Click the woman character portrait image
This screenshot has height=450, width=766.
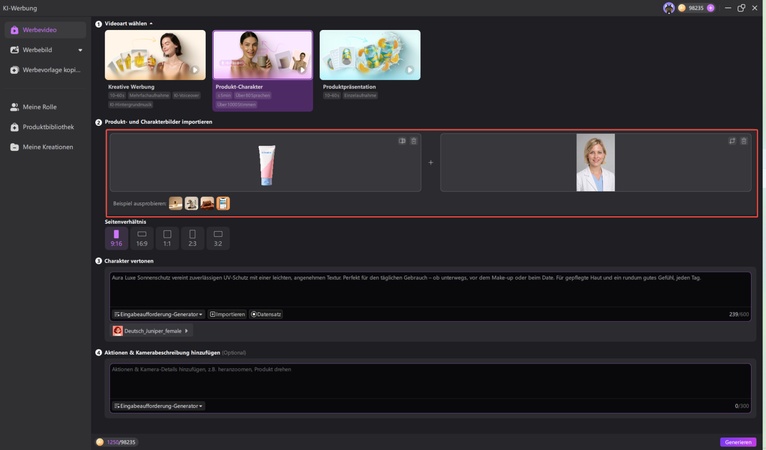pos(596,163)
